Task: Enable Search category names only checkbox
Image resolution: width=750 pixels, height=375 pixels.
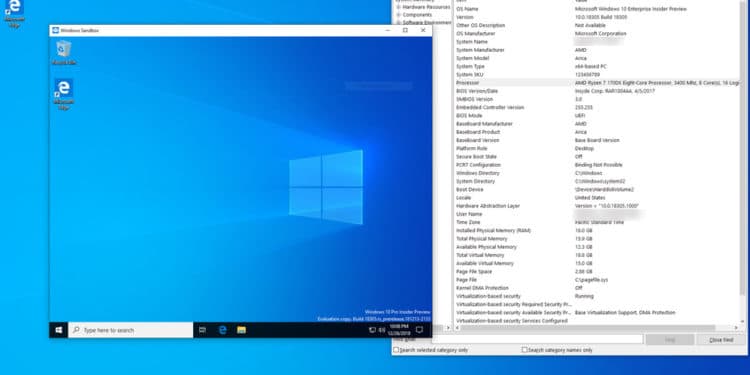Action: (524, 350)
